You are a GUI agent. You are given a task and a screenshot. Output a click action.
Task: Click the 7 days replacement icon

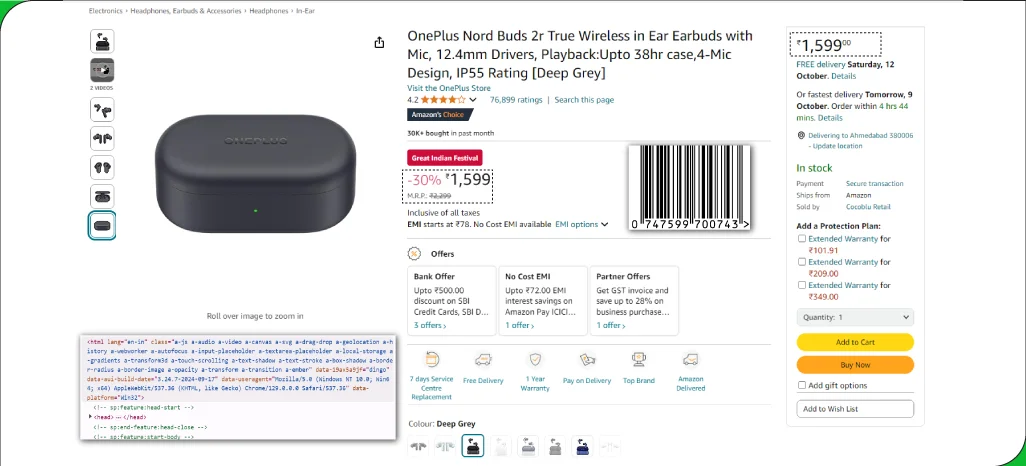432,360
